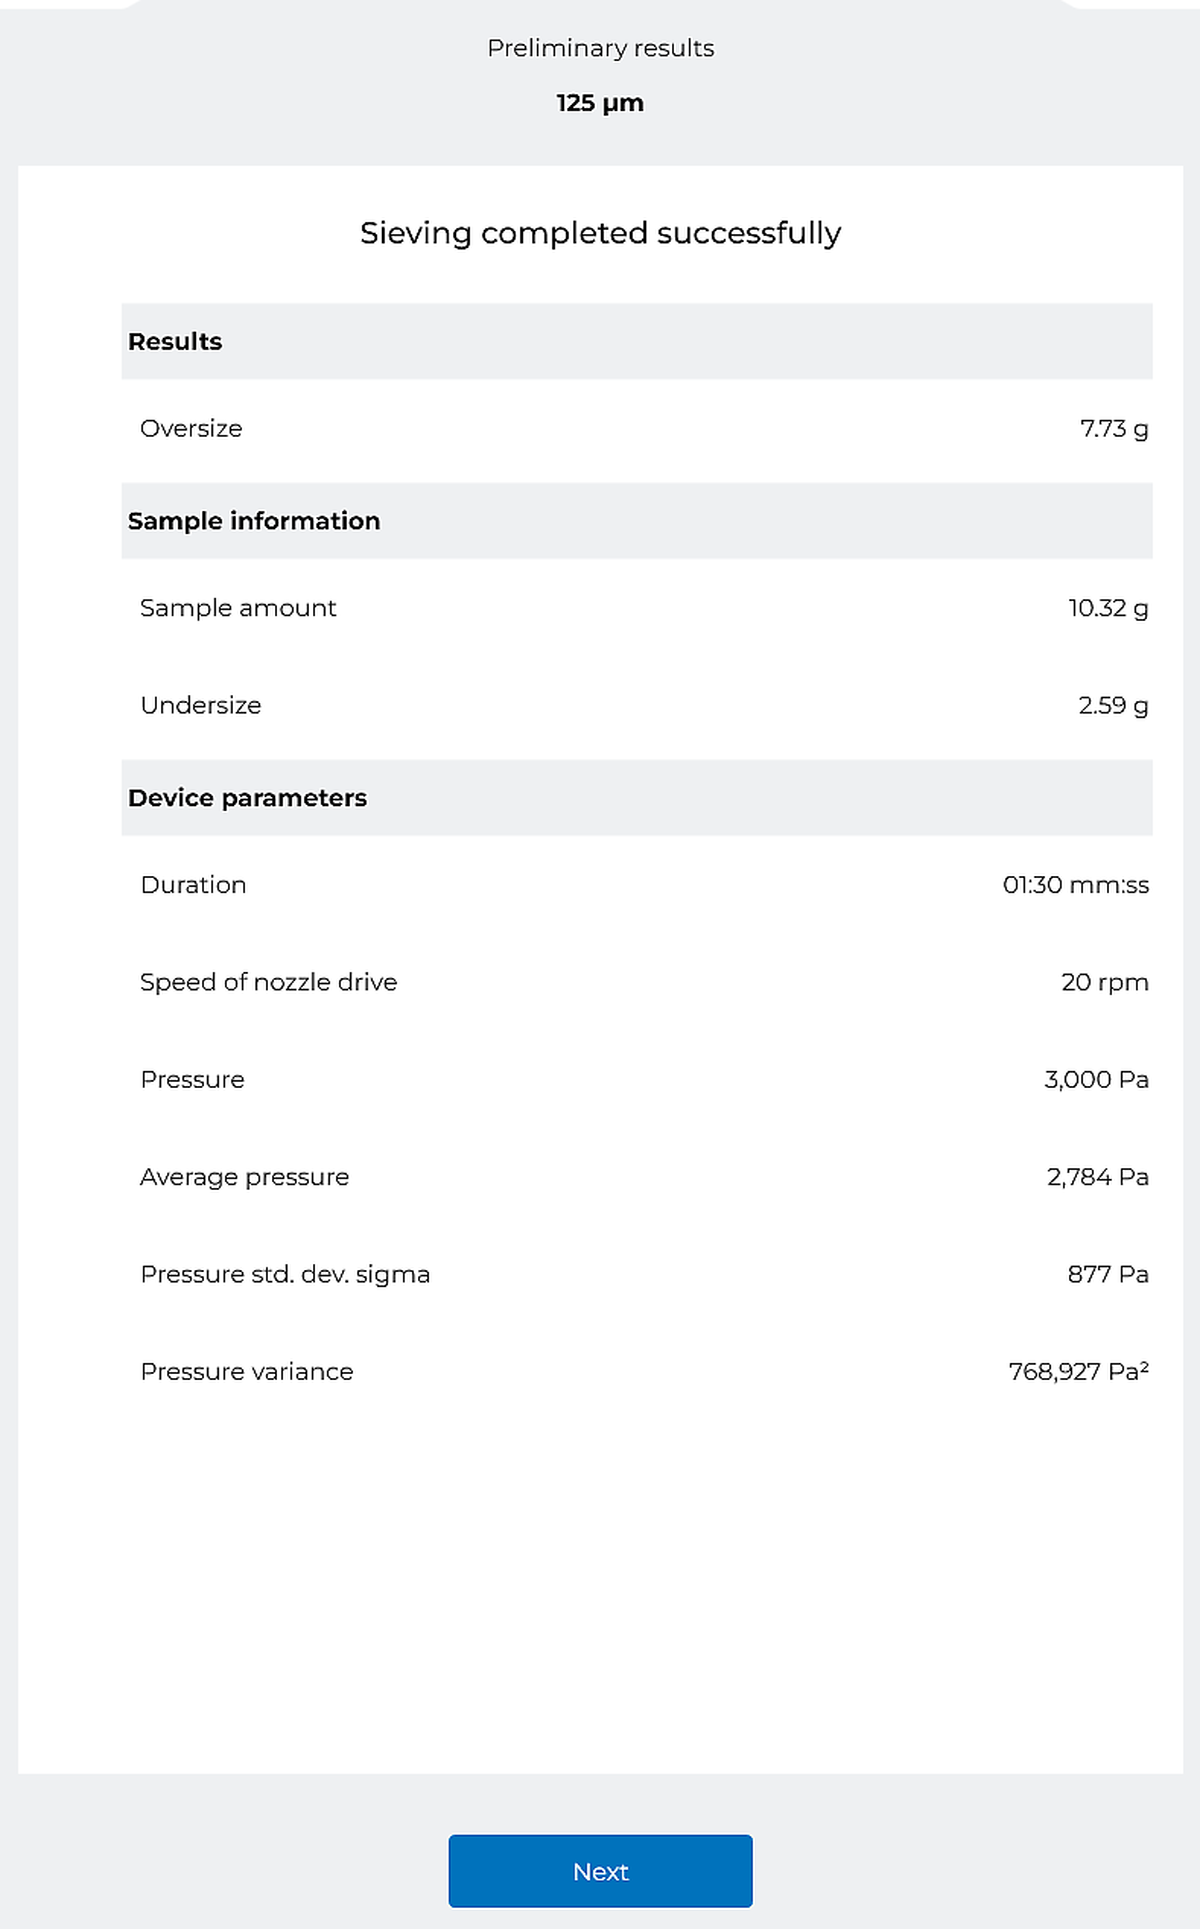Click the Sample amount row label
This screenshot has height=1929, width=1200.
pos(238,608)
